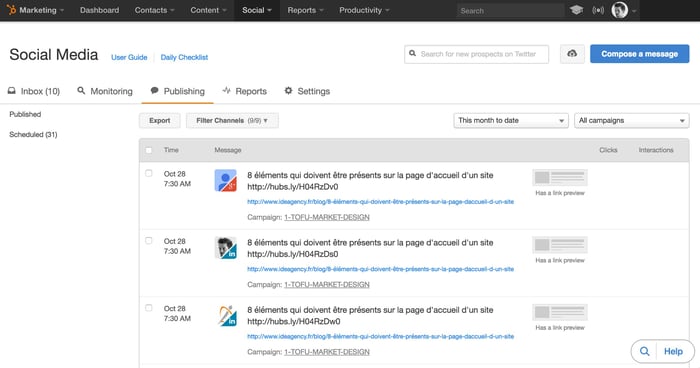700x368 pixels.
Task: Open the Settings tab
Action: (307, 91)
